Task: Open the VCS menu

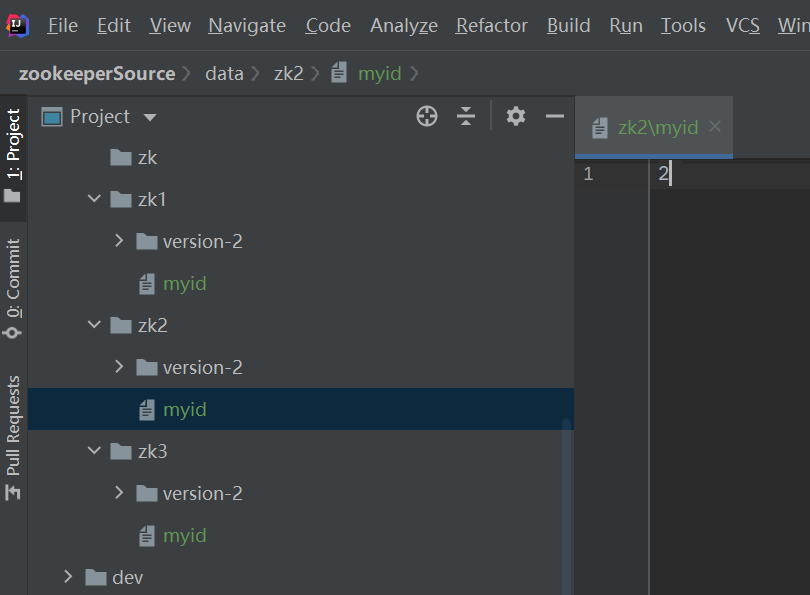Action: tap(742, 25)
